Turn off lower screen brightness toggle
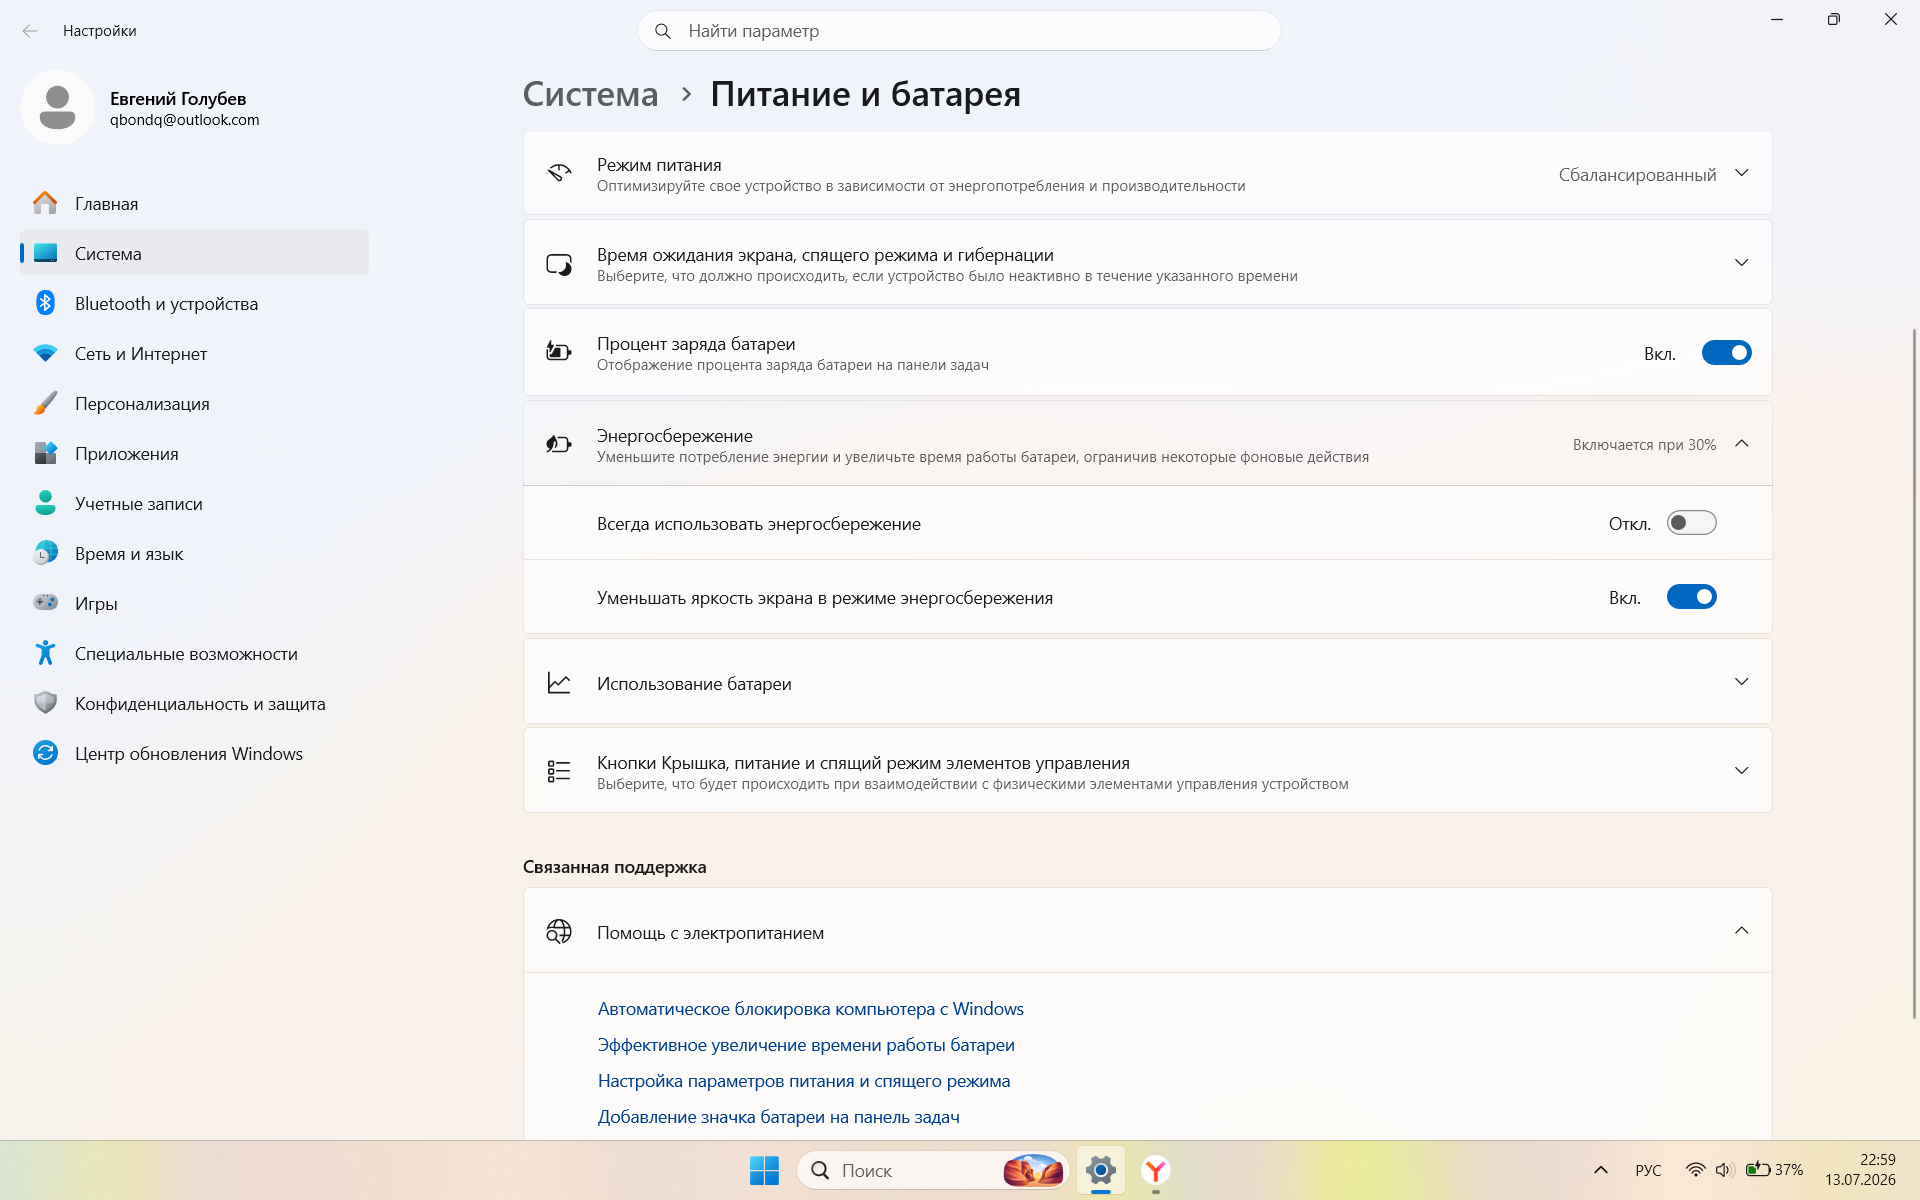The height and width of the screenshot is (1200, 1920). (x=1691, y=597)
